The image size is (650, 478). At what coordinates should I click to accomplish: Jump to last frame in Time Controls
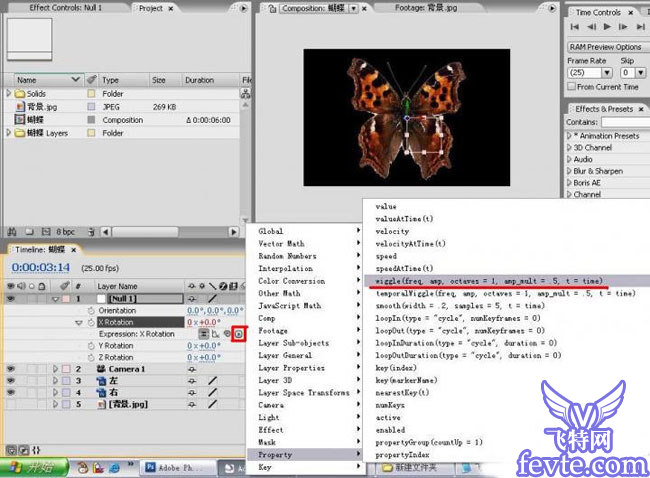pos(641,27)
